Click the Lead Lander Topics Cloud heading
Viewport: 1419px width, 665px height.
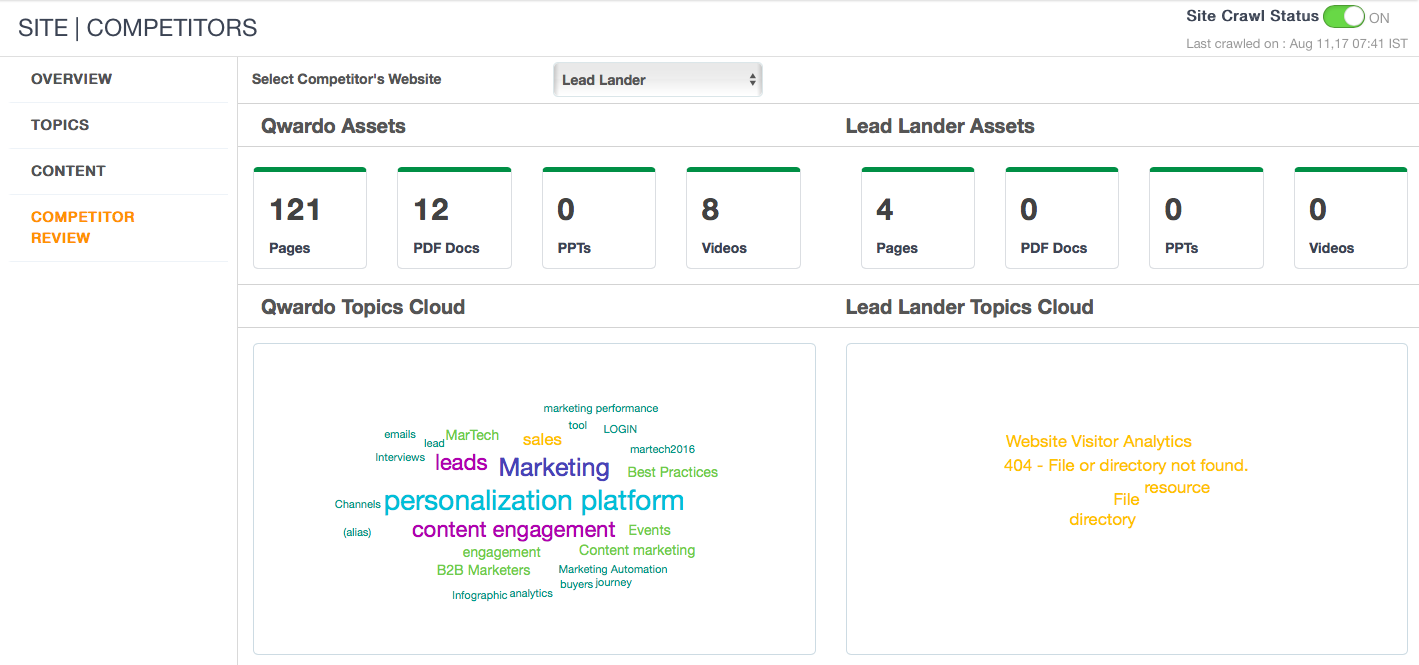[970, 307]
